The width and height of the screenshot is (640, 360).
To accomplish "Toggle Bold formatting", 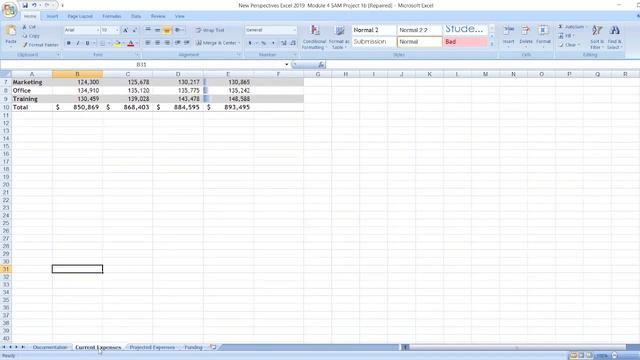I will point(69,43).
